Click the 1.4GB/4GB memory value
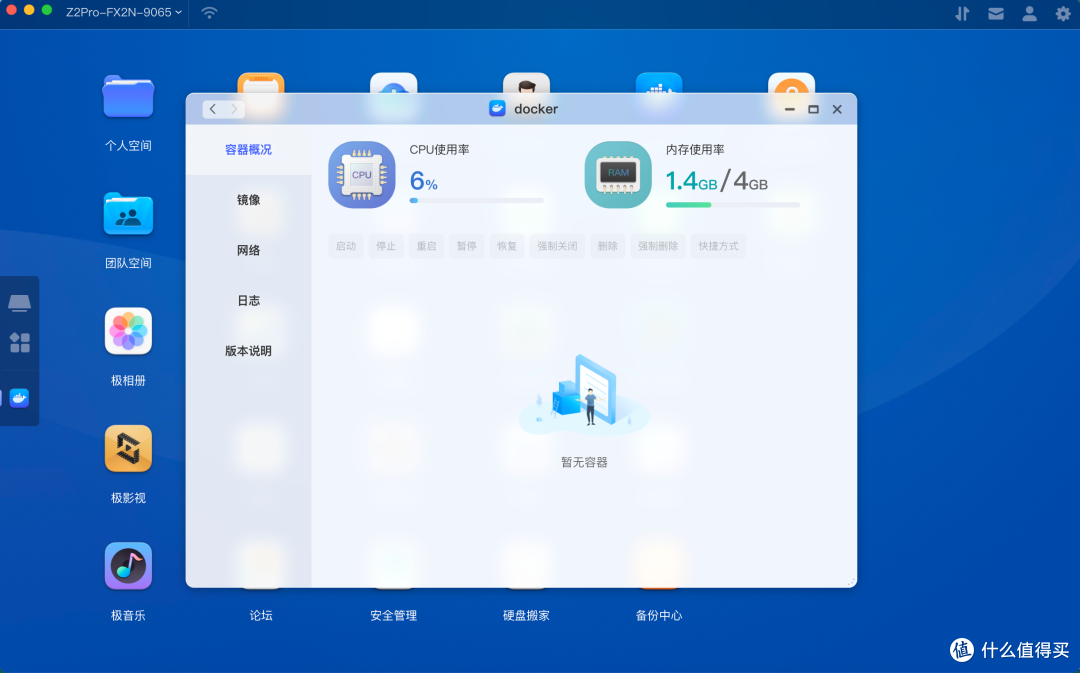This screenshot has width=1080, height=673. 716,181
